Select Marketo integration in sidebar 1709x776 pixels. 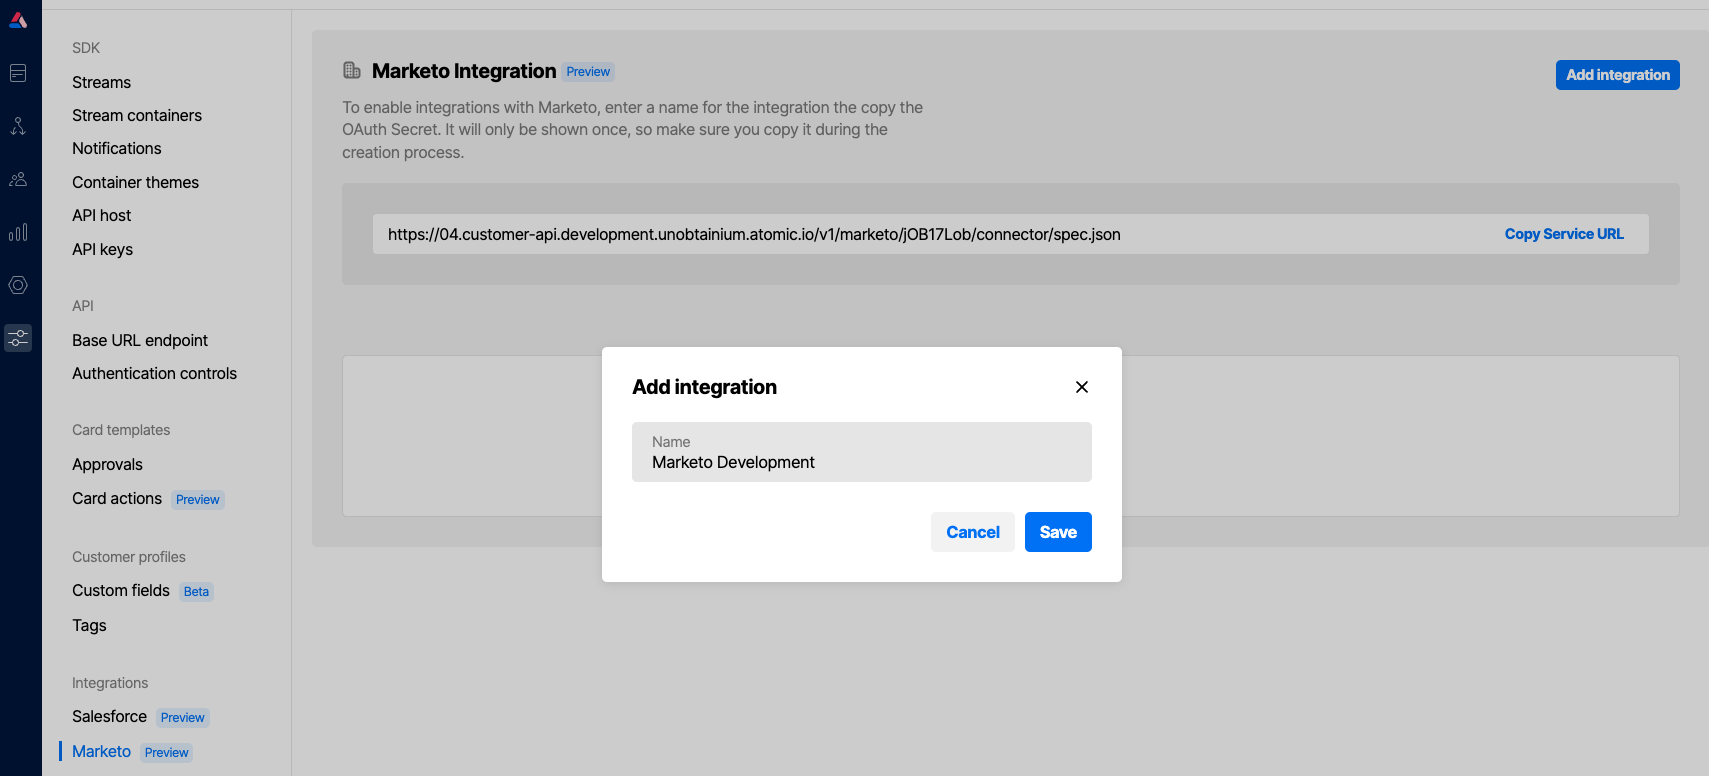coord(101,751)
